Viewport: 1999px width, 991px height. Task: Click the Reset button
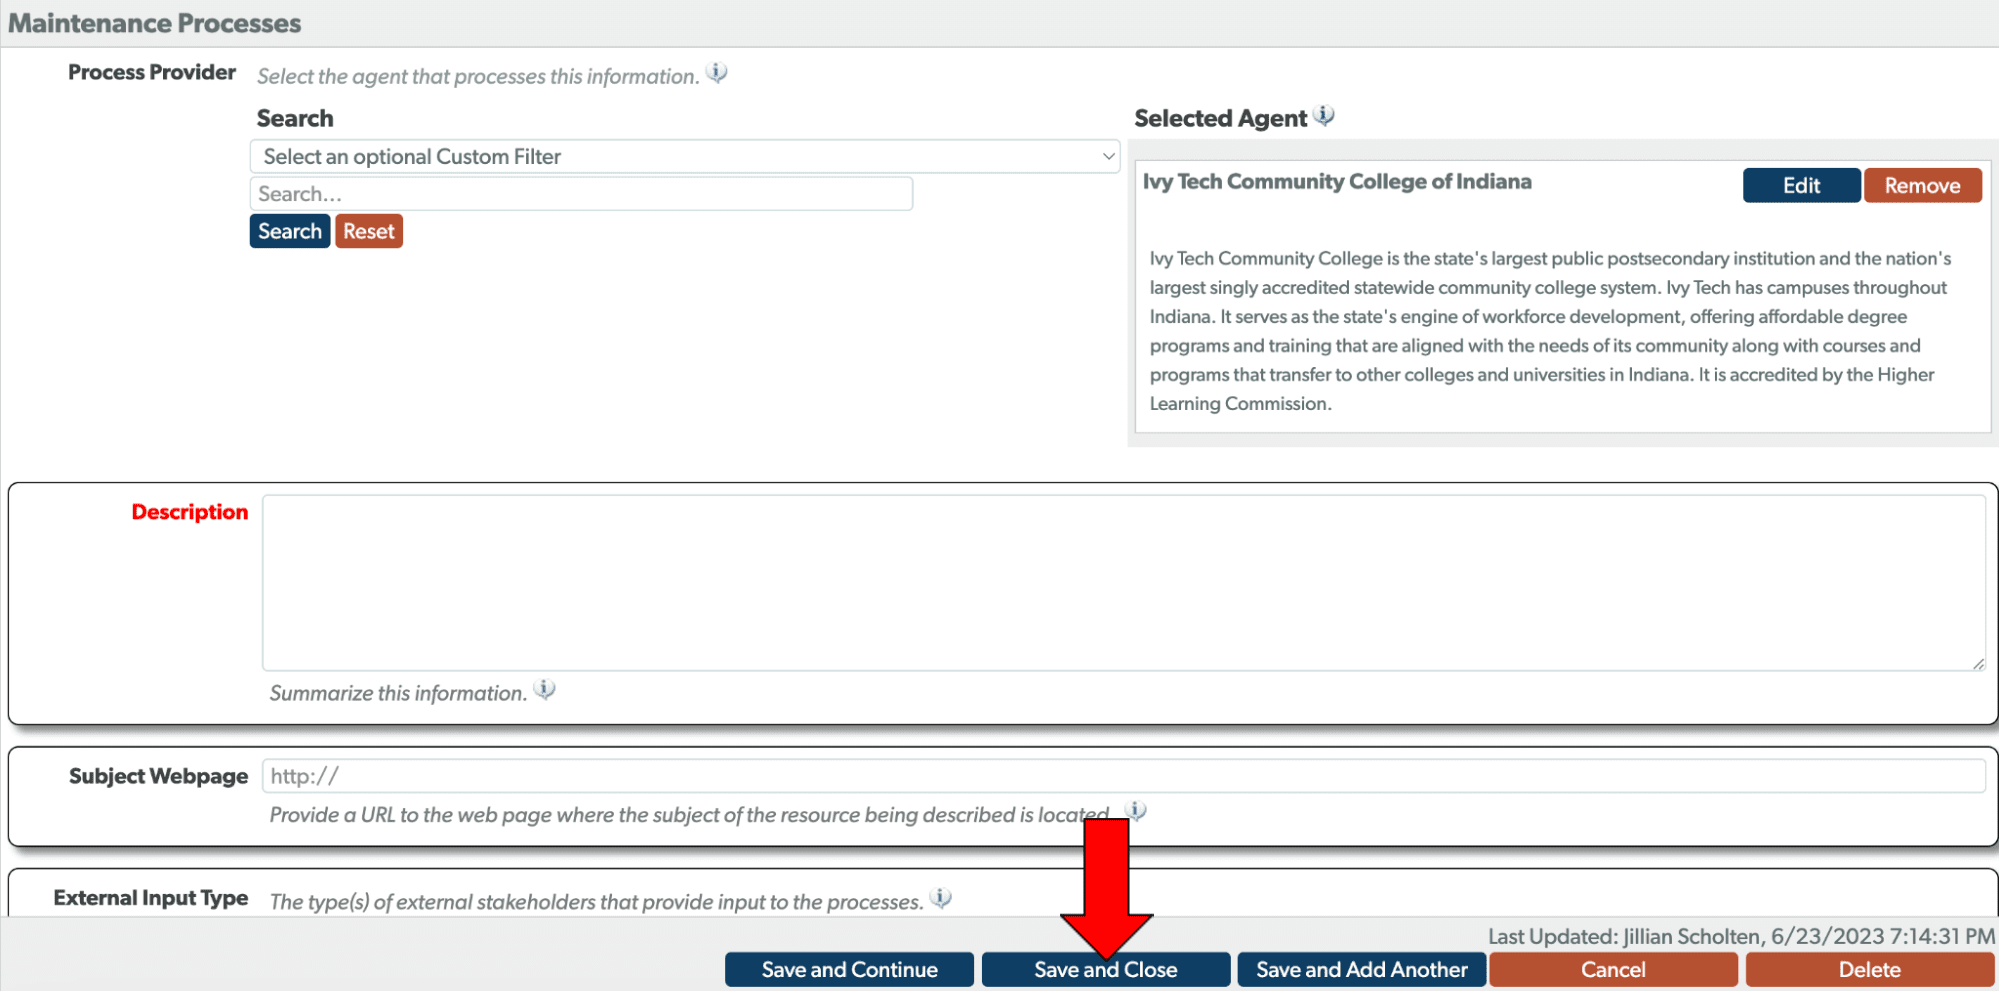tap(368, 231)
